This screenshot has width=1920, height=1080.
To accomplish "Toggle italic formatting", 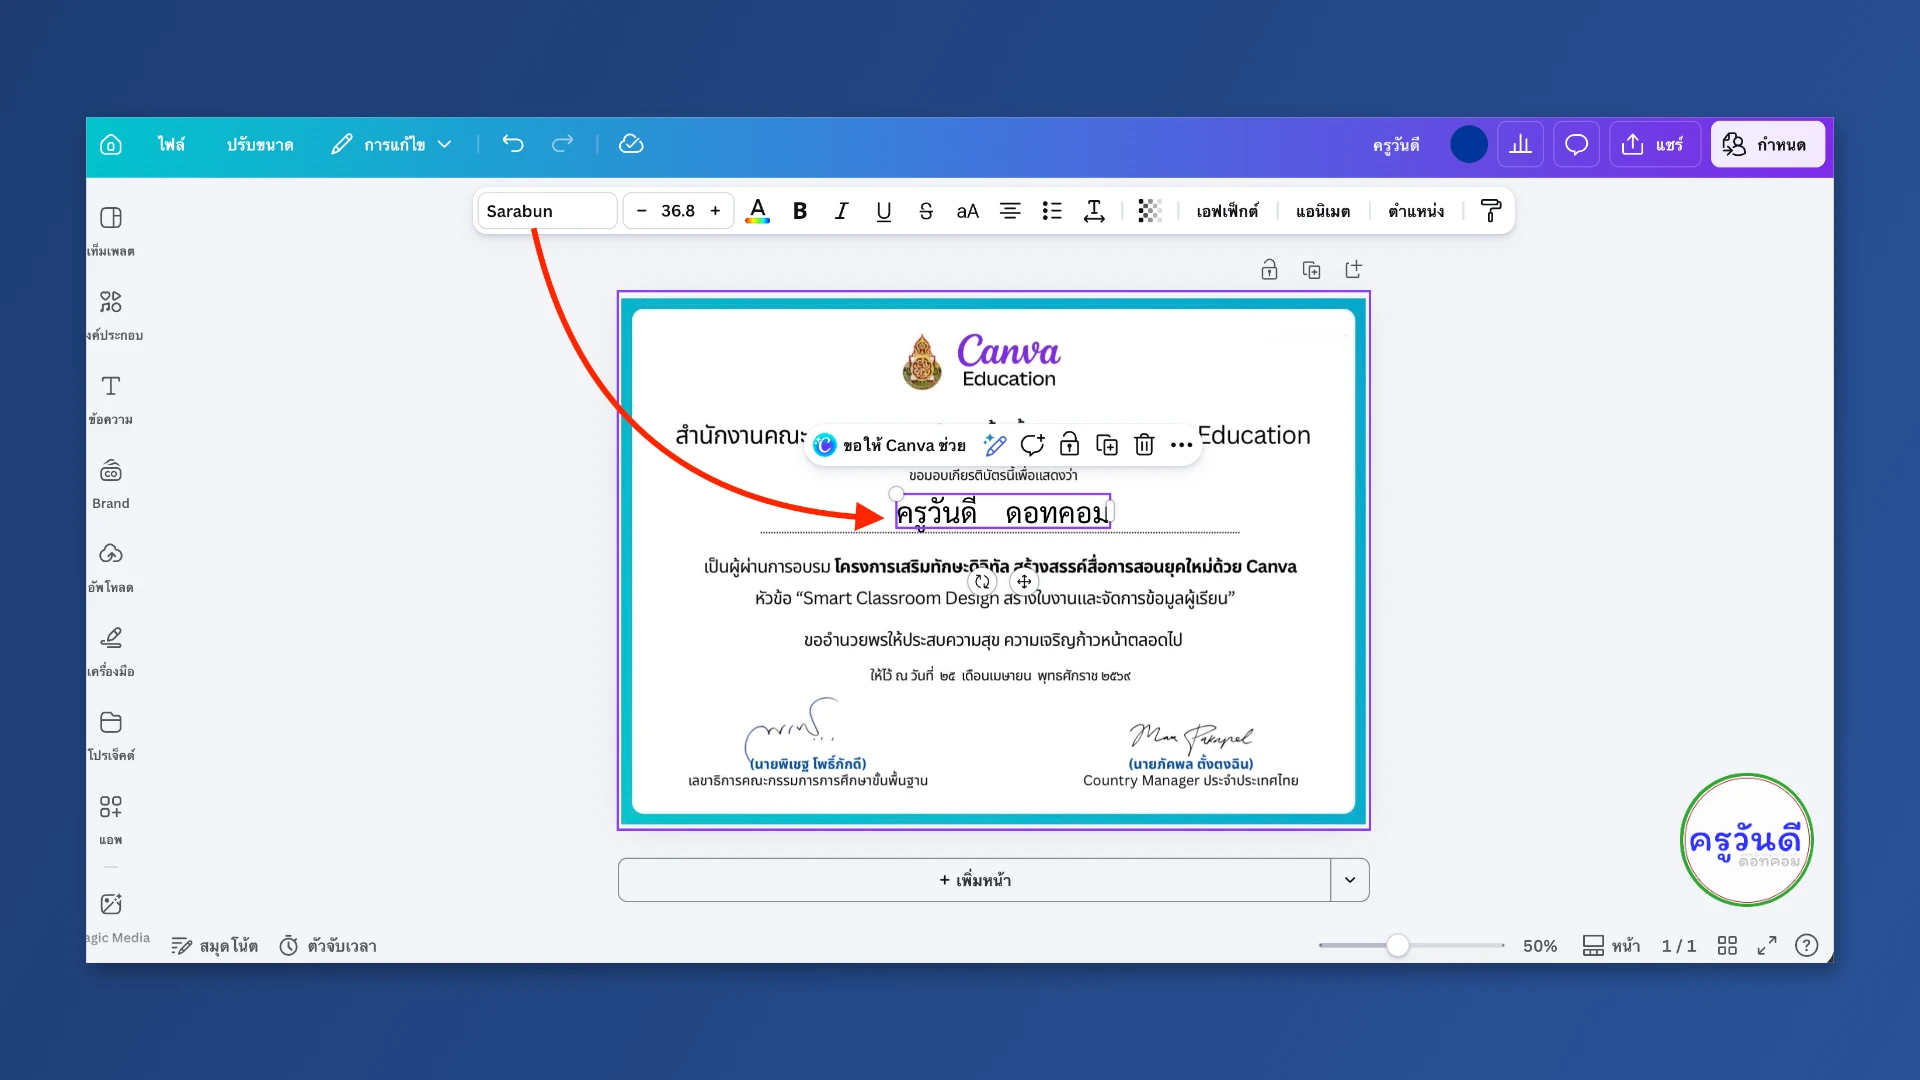I will [x=841, y=210].
